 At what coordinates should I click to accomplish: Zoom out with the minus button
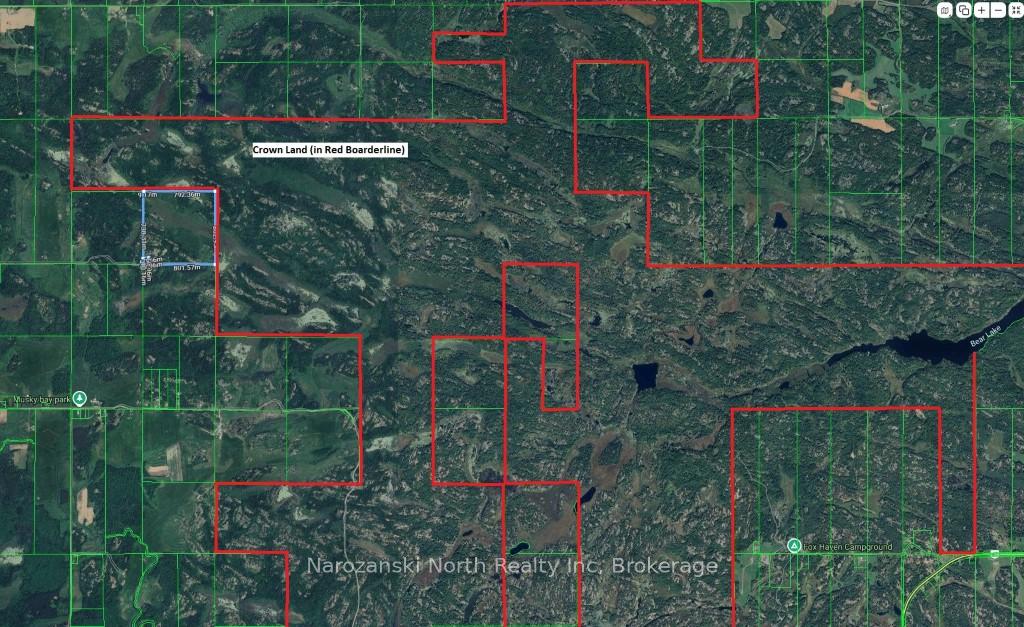[998, 10]
